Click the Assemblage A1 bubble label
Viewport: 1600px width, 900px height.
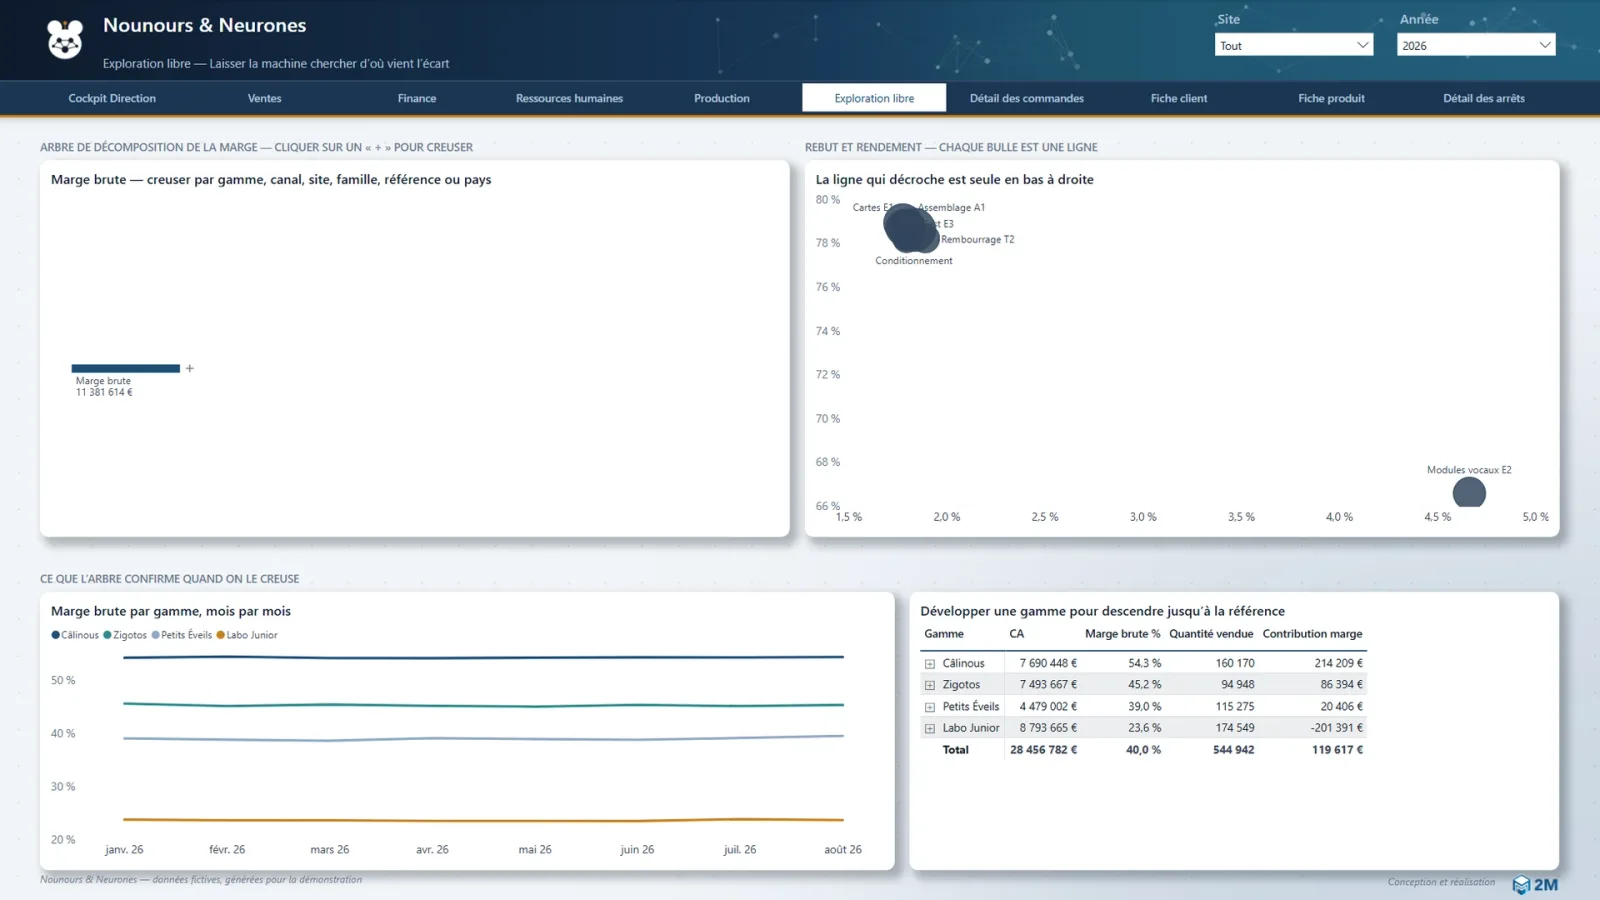(x=951, y=208)
